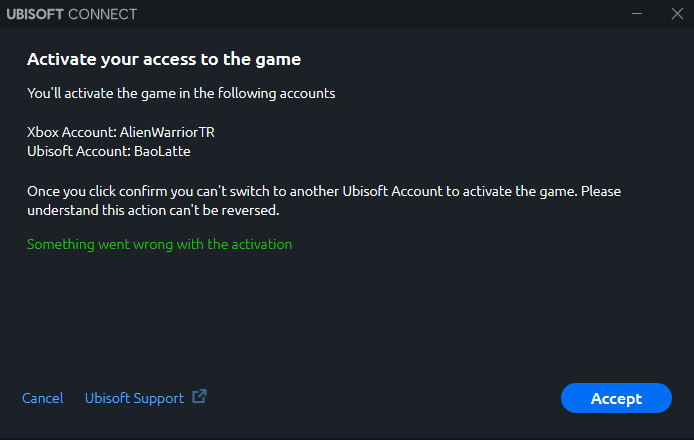Click the word "activation" in the green message
Image resolution: width=694 pixels, height=440 pixels.
point(260,244)
